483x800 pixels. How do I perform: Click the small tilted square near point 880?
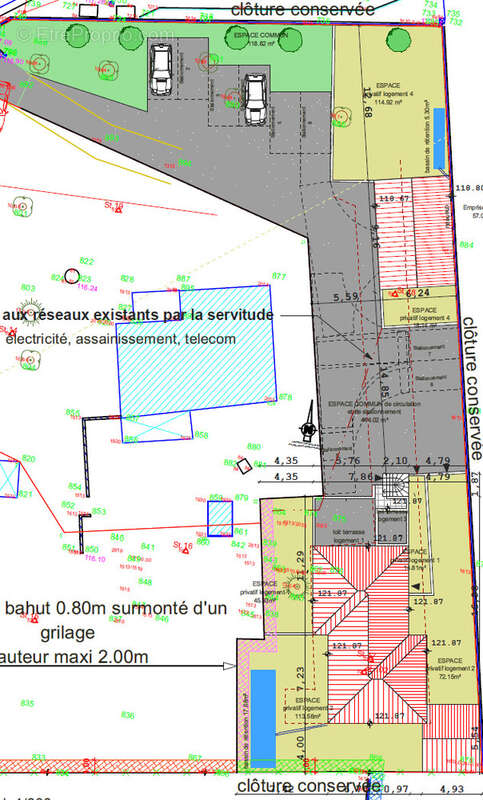pos(244,466)
